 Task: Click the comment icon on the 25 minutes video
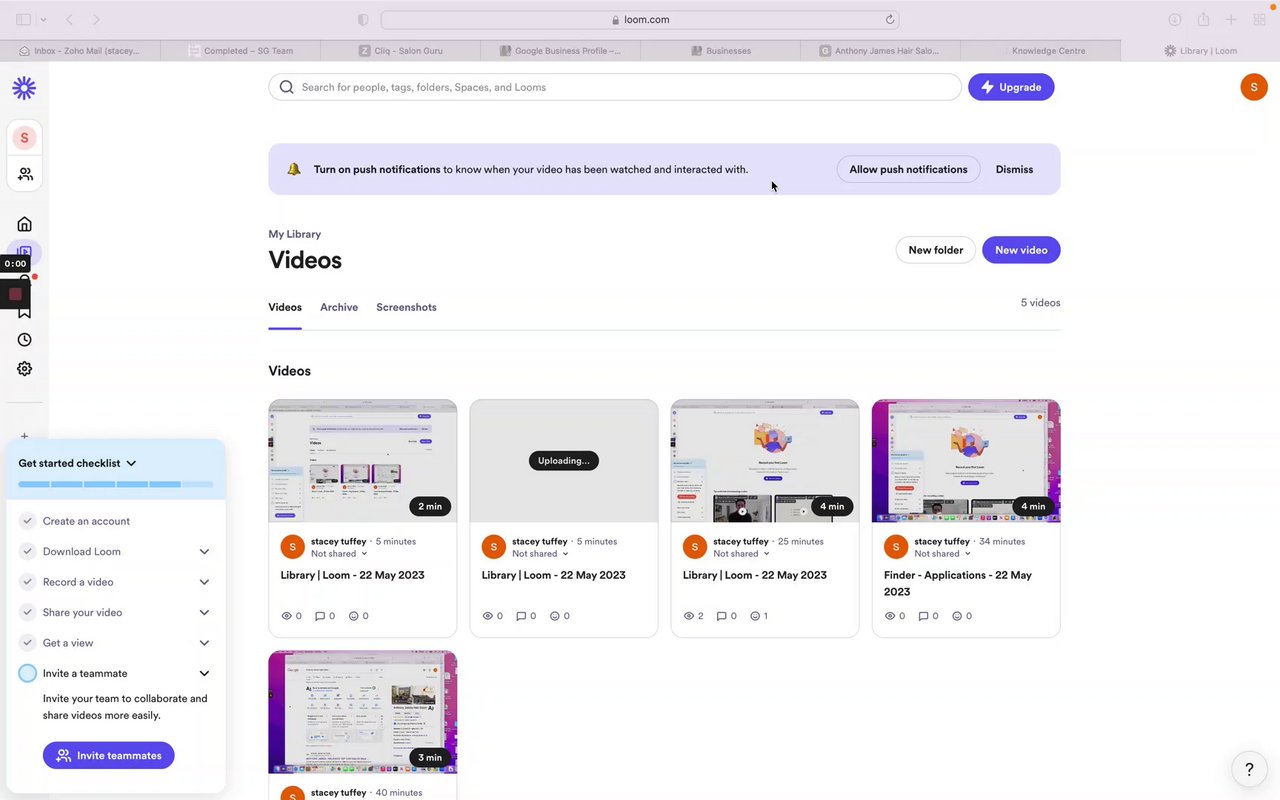722,616
